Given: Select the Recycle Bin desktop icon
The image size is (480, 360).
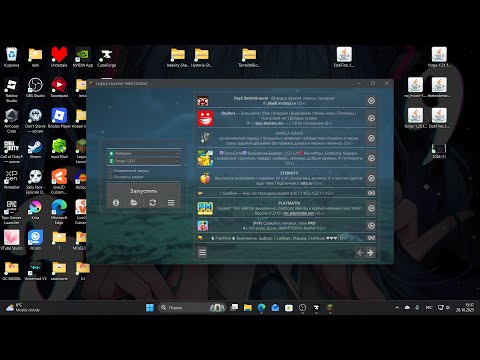Looking at the screenshot, I should (x=11, y=57).
